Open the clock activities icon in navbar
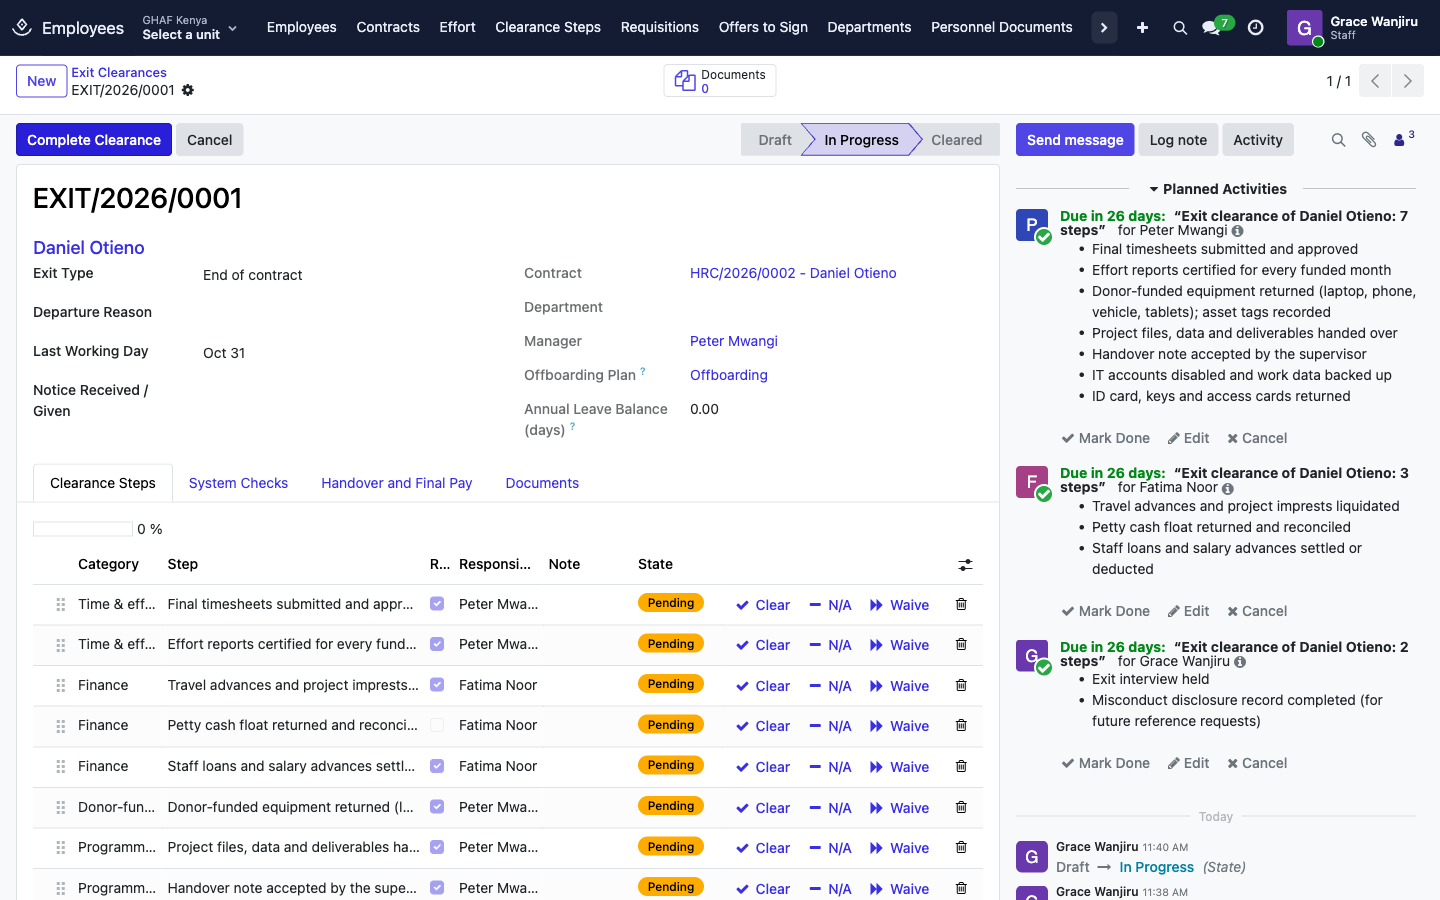 pyautogui.click(x=1256, y=28)
